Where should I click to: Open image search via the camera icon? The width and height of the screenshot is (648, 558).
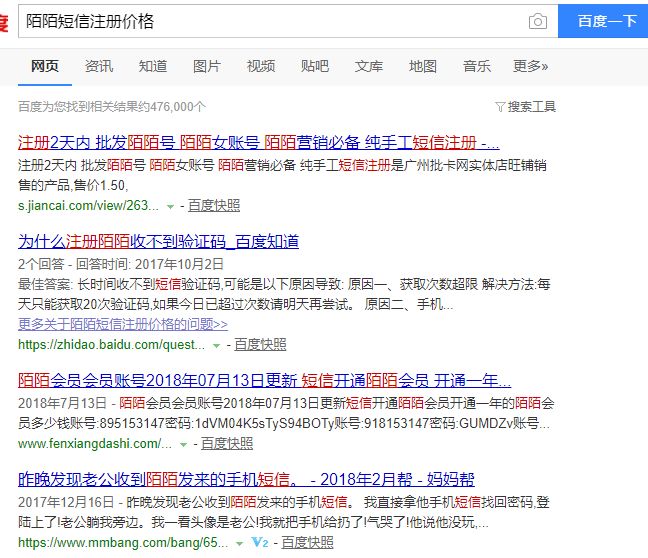coord(538,21)
